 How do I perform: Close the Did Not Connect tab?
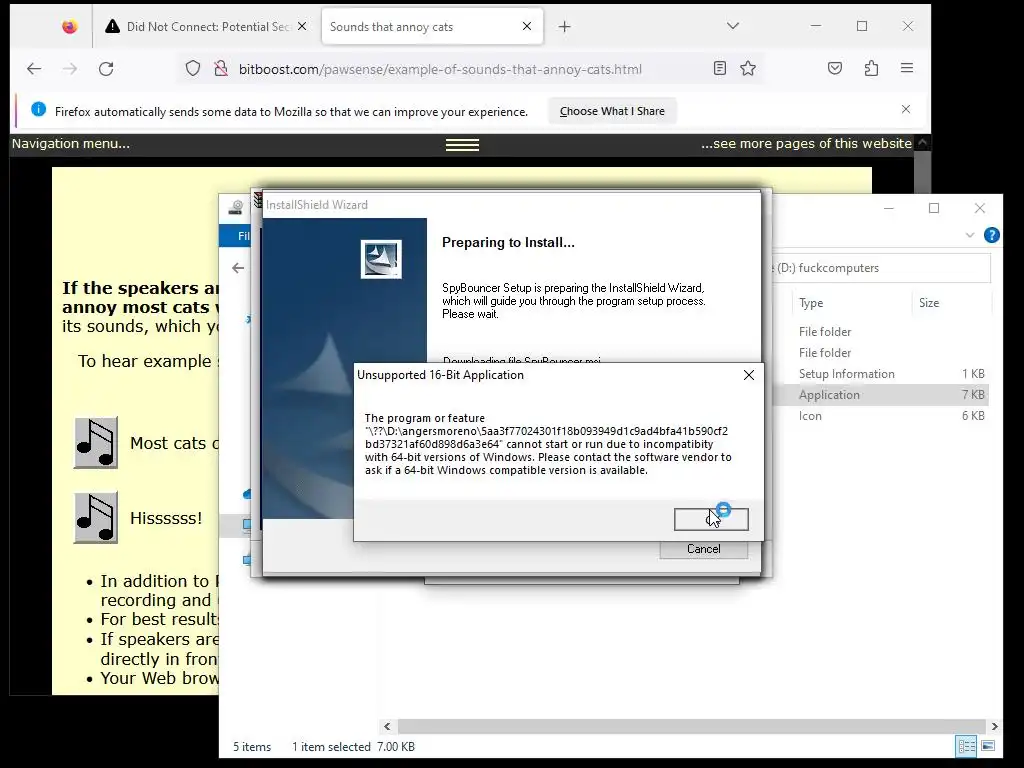click(302, 27)
